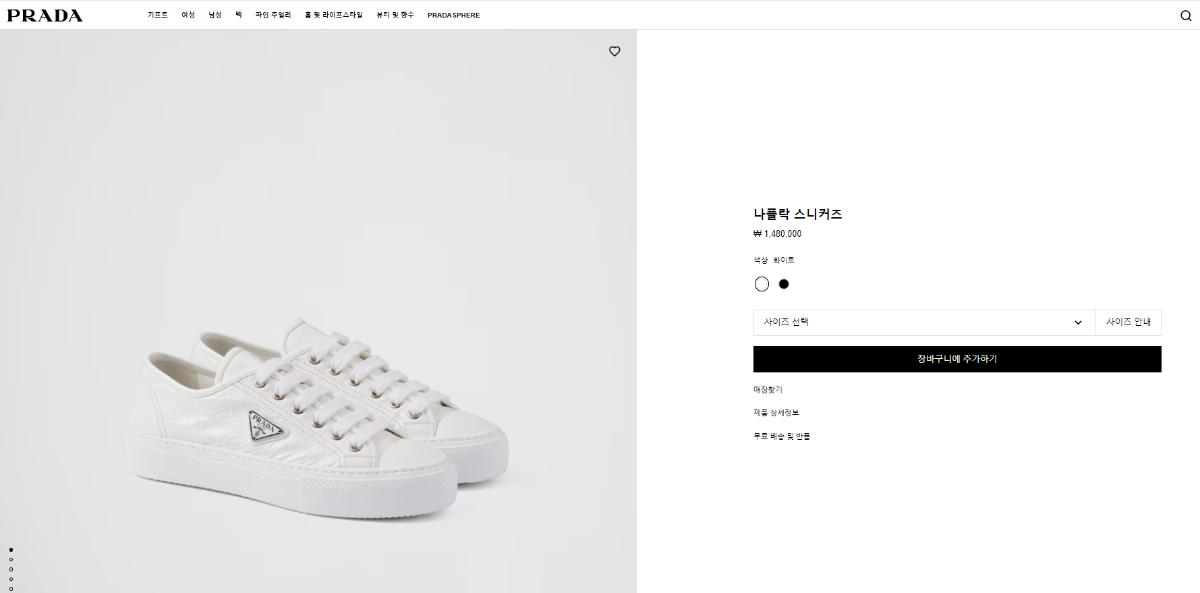1200x593 pixels.
Task: Expand the 매장찾기 store finder link
Action: click(768, 389)
